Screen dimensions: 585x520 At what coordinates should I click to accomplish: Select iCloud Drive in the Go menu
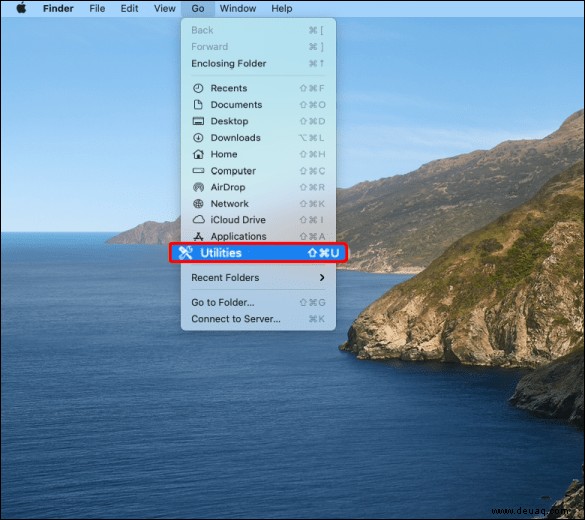[x=258, y=220]
